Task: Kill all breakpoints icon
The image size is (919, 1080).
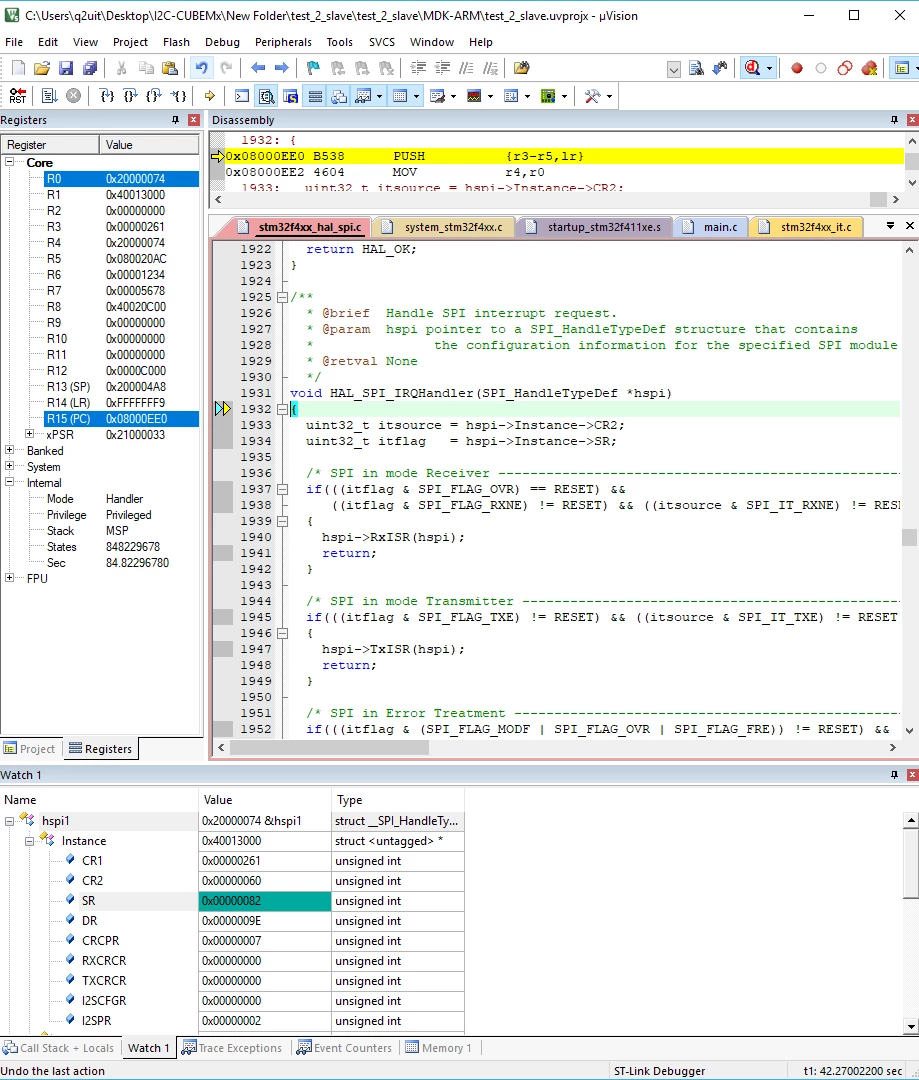Action: (x=869, y=68)
